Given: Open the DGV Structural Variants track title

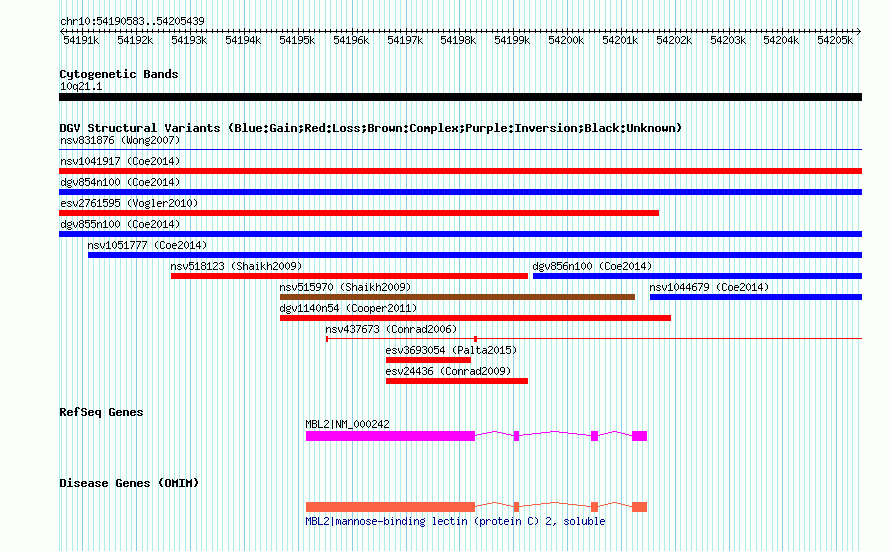Looking at the screenshot, I should (371, 128).
